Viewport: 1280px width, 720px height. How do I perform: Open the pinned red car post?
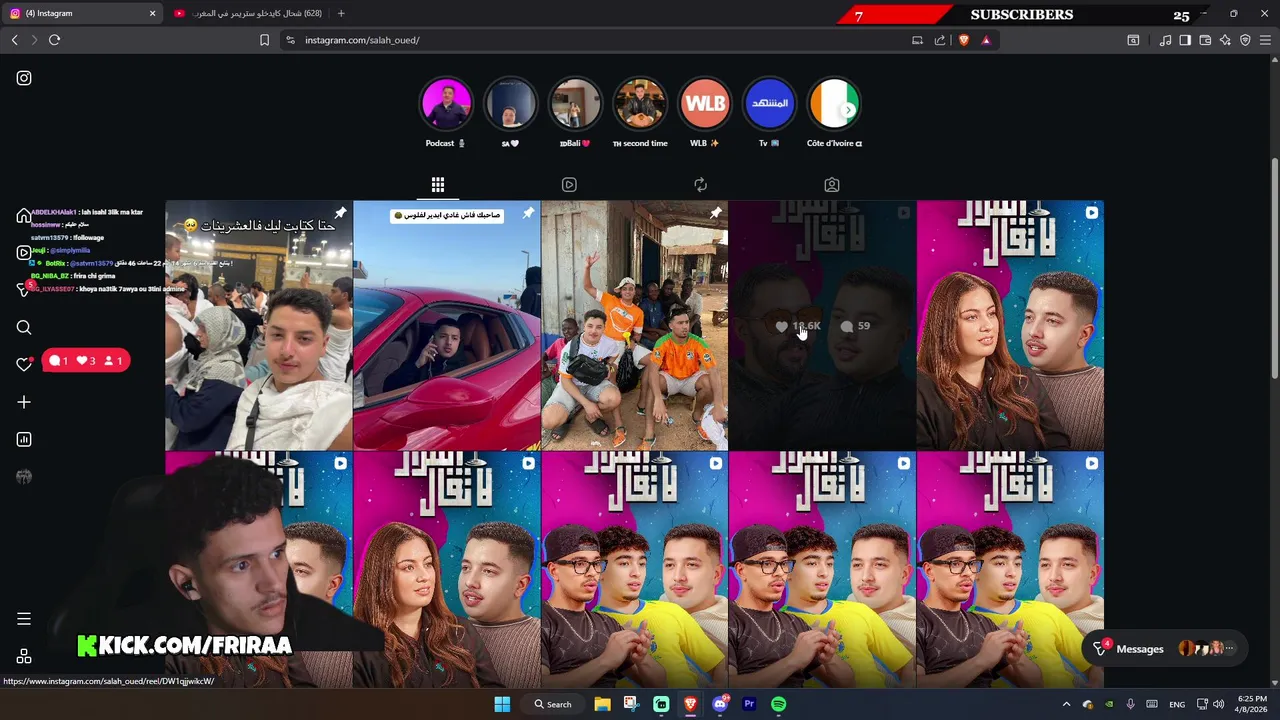tap(446, 325)
